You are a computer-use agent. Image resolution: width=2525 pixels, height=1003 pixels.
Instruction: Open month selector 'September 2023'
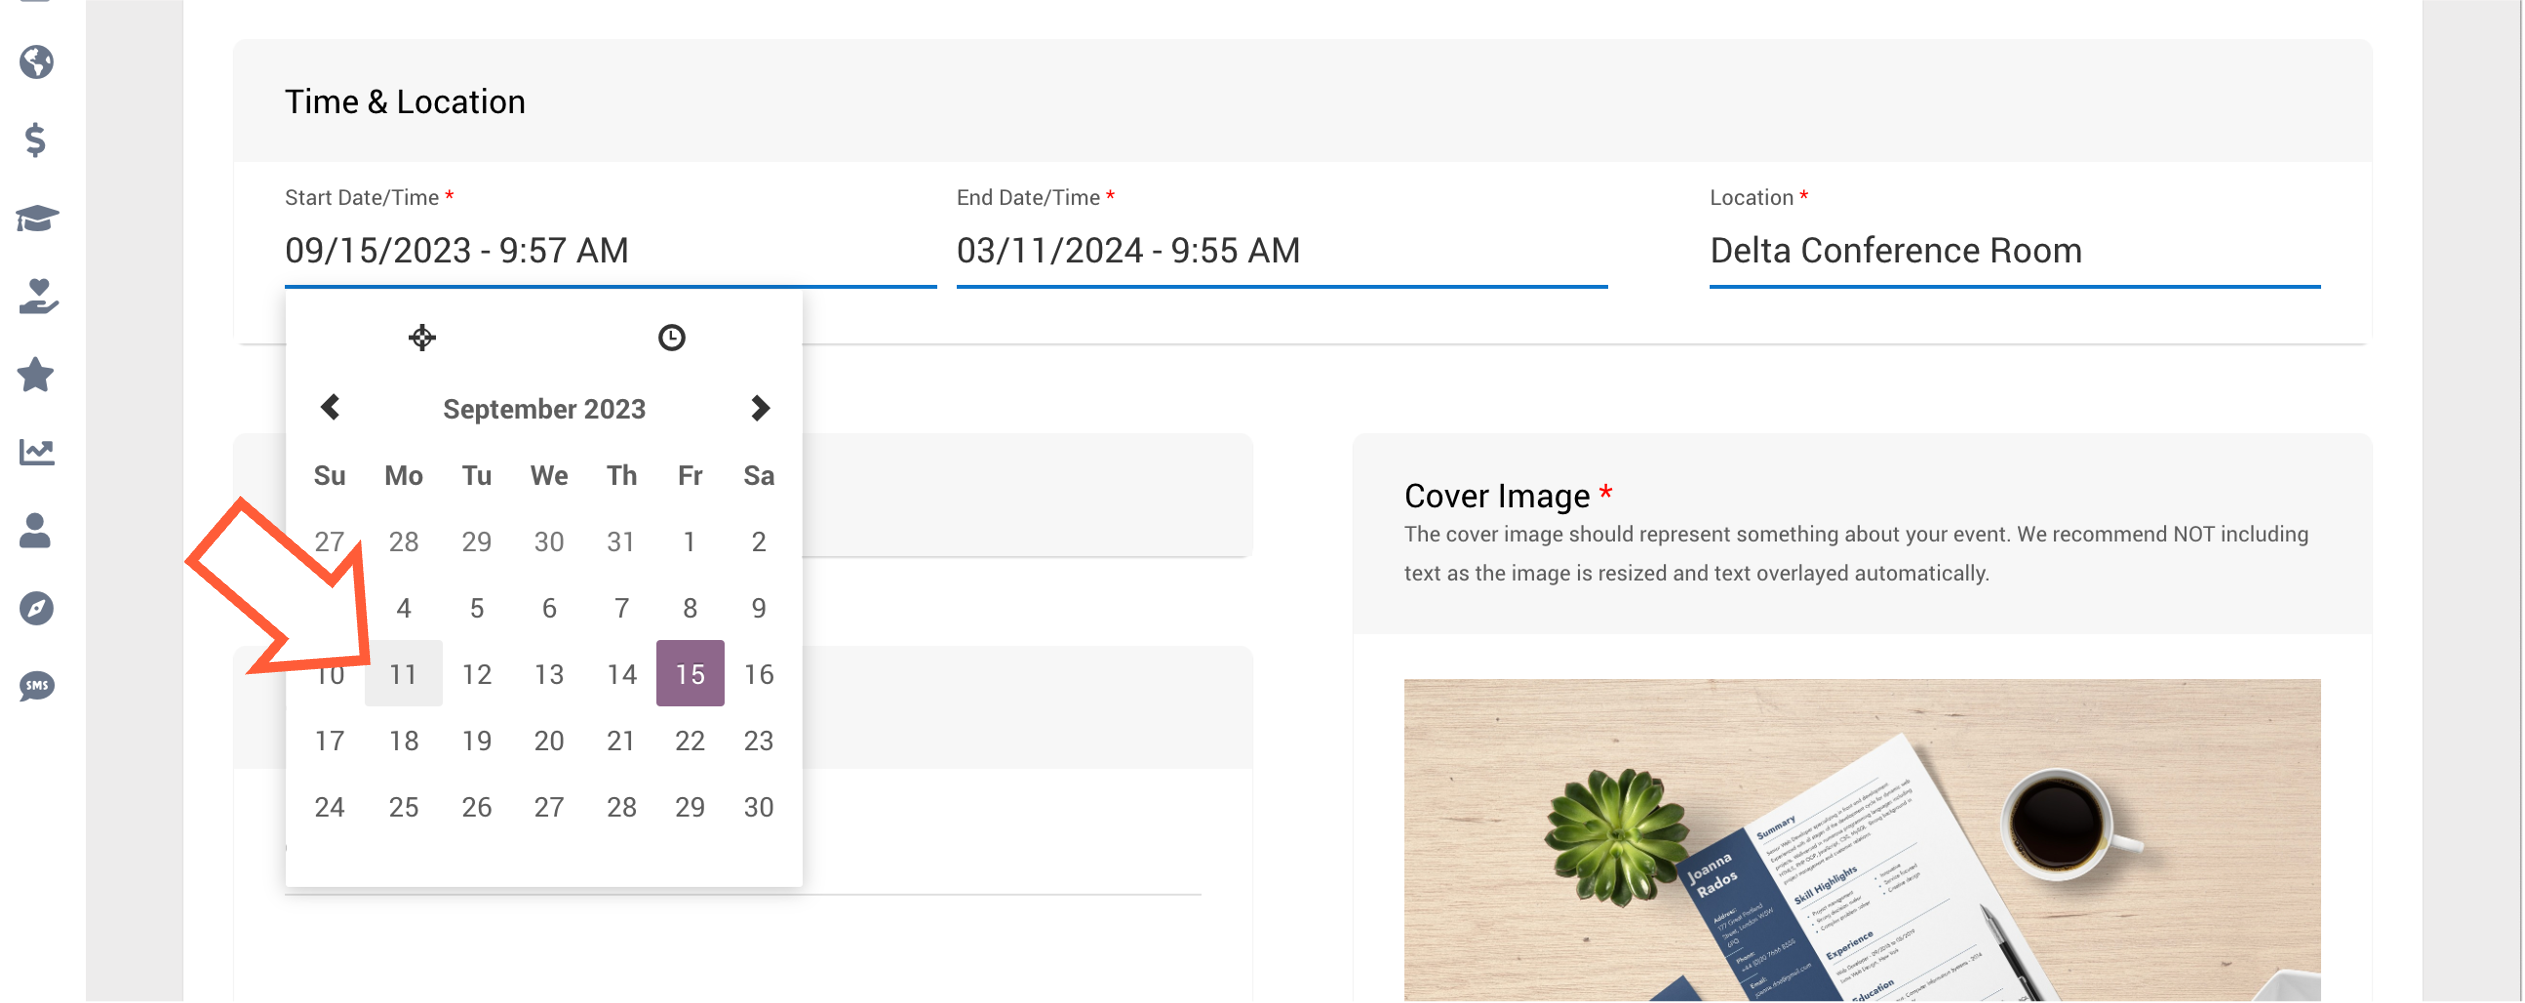pos(544,409)
